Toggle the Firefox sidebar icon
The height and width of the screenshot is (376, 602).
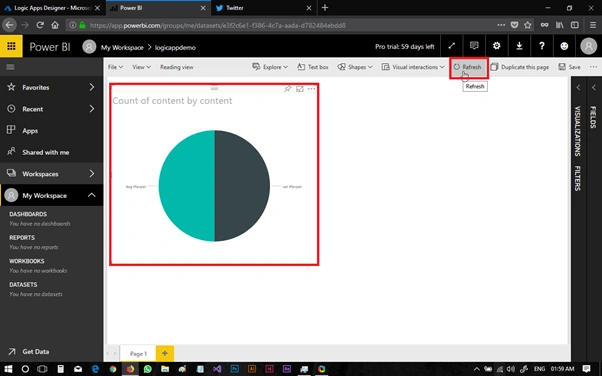pos(575,25)
